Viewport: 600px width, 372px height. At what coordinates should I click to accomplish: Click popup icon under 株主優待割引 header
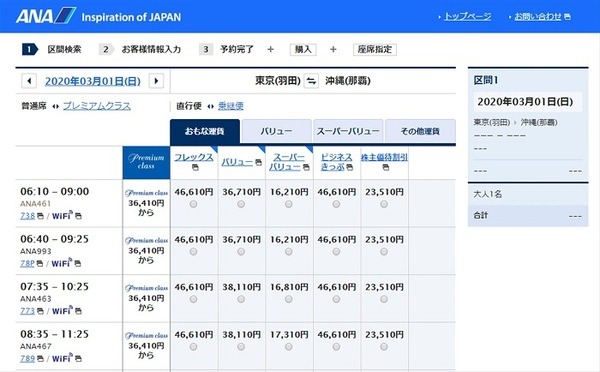386,167
